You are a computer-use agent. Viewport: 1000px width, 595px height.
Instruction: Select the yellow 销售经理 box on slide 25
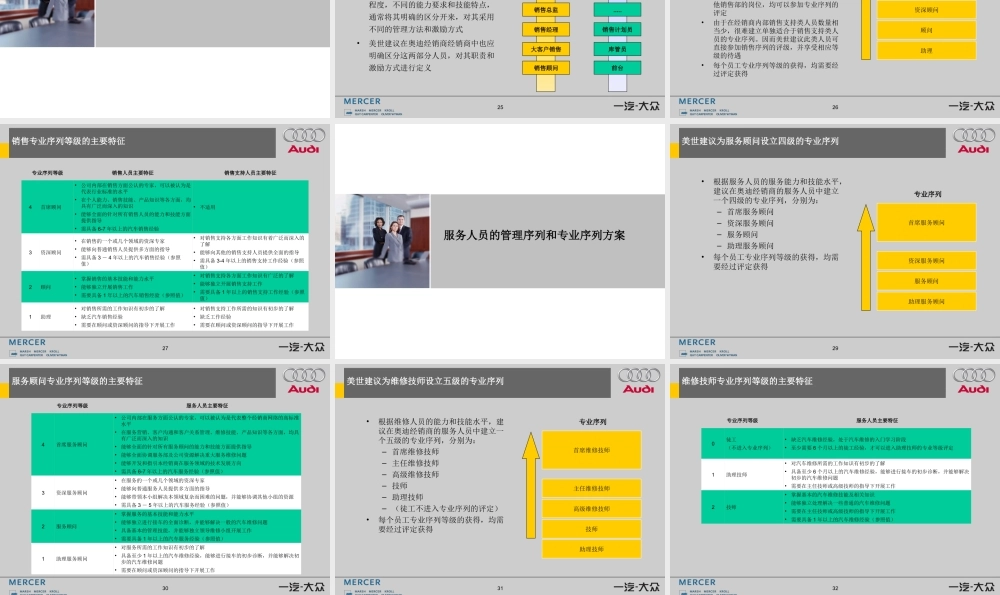tap(546, 29)
